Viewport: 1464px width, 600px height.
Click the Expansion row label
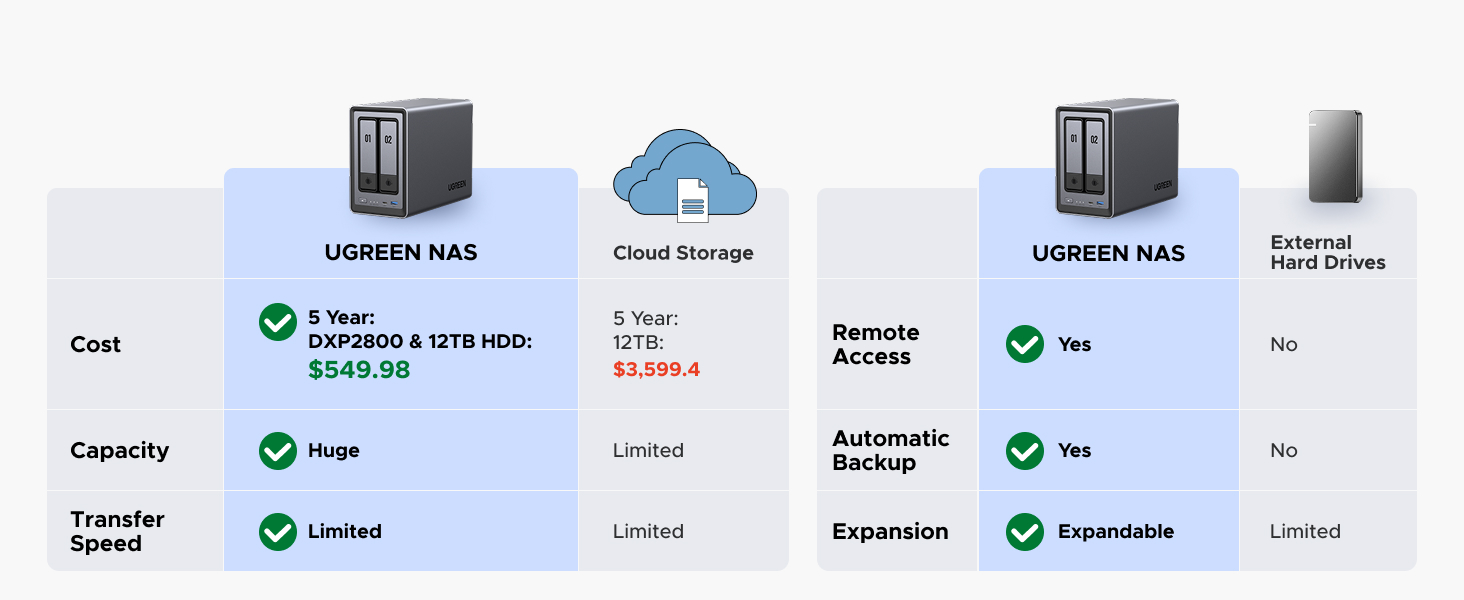[x=890, y=532]
